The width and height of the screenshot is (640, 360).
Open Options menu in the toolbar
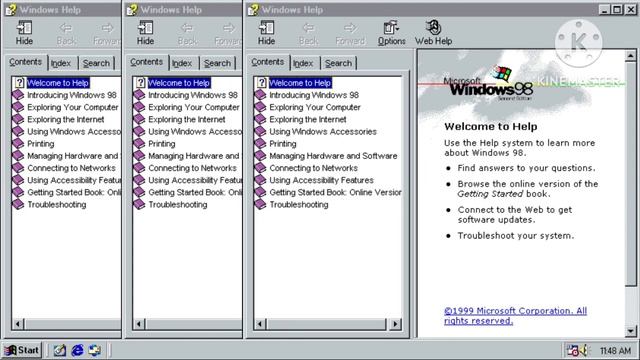pyautogui.click(x=391, y=32)
